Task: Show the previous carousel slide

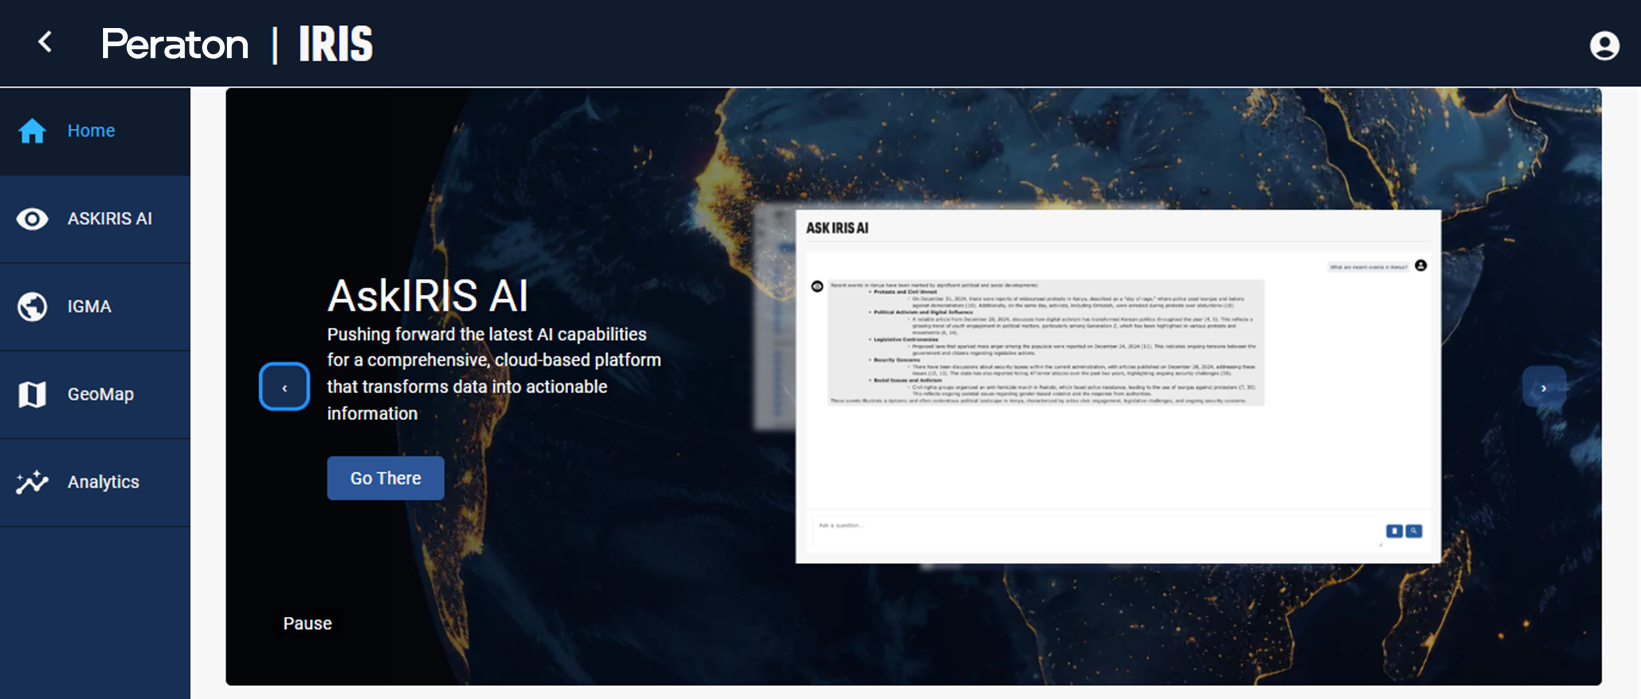Action: tap(284, 387)
